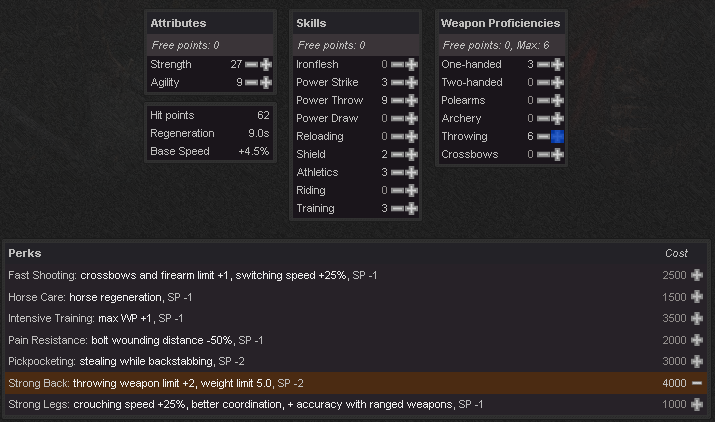Remove the selected Strong Back perk
The height and width of the screenshot is (422, 715).
point(697,383)
